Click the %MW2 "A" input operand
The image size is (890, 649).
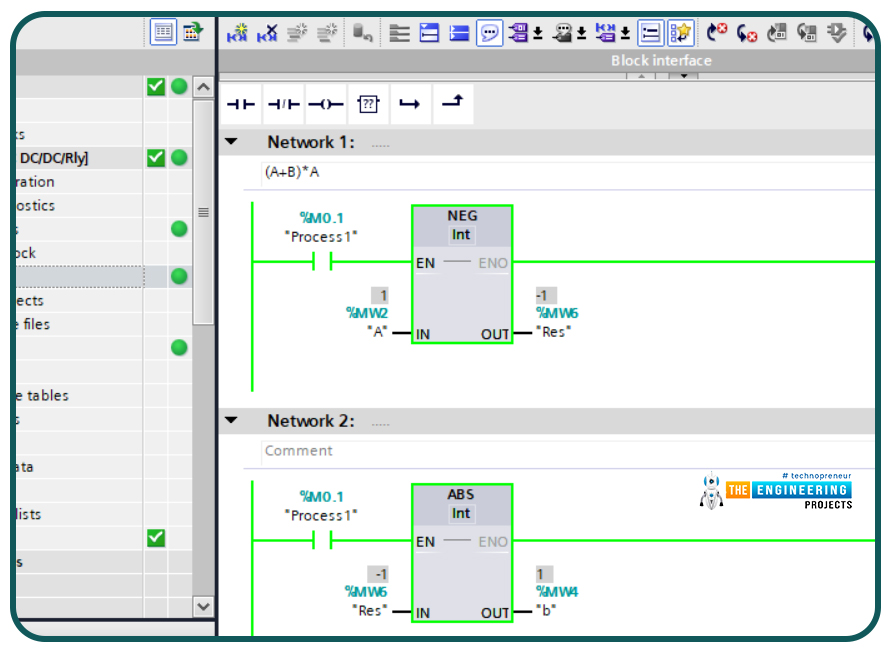click(x=367, y=322)
